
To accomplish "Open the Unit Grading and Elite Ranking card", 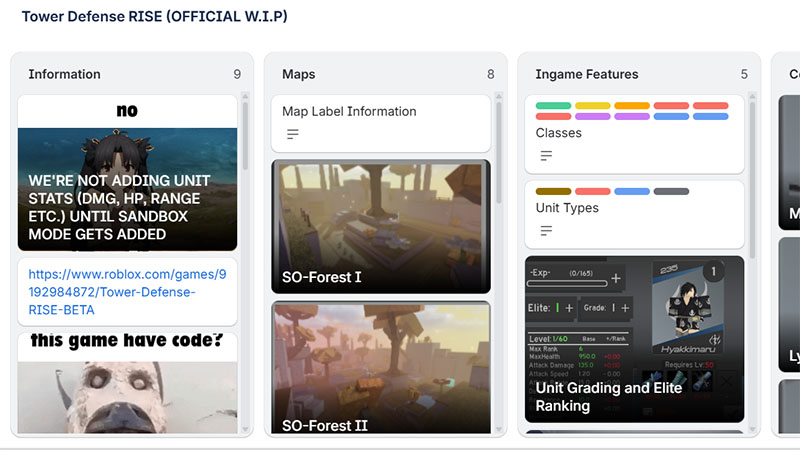I will (x=634, y=339).
